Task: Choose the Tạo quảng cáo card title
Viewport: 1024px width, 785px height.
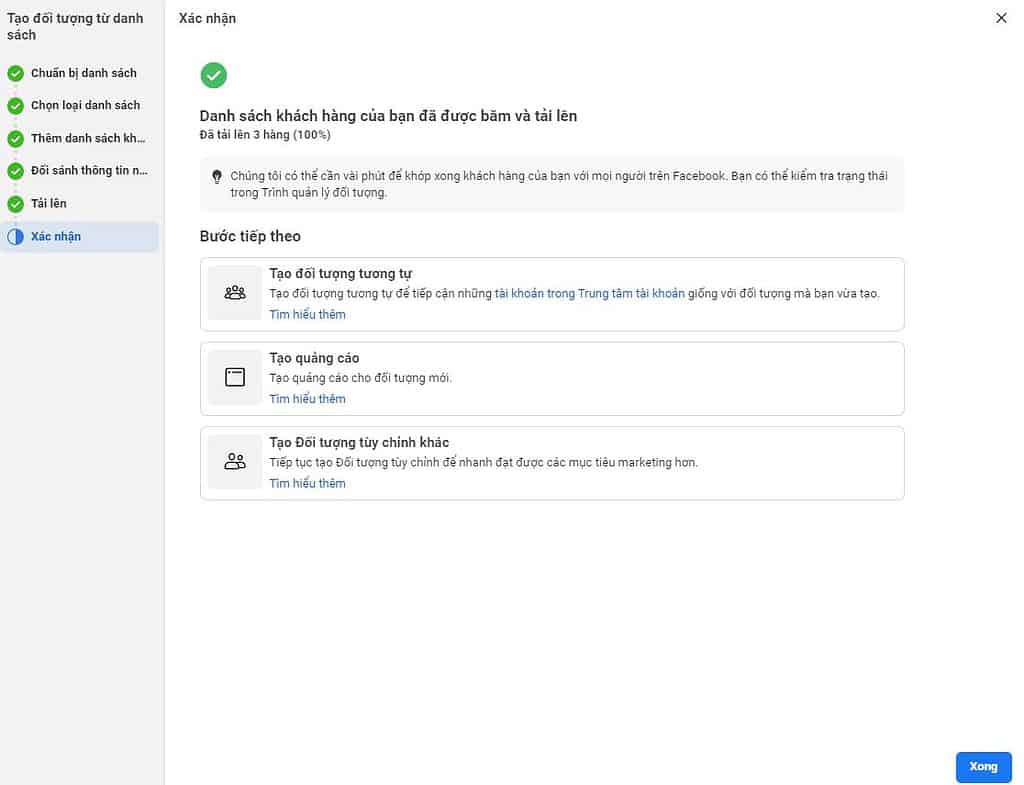Action: [x=314, y=358]
